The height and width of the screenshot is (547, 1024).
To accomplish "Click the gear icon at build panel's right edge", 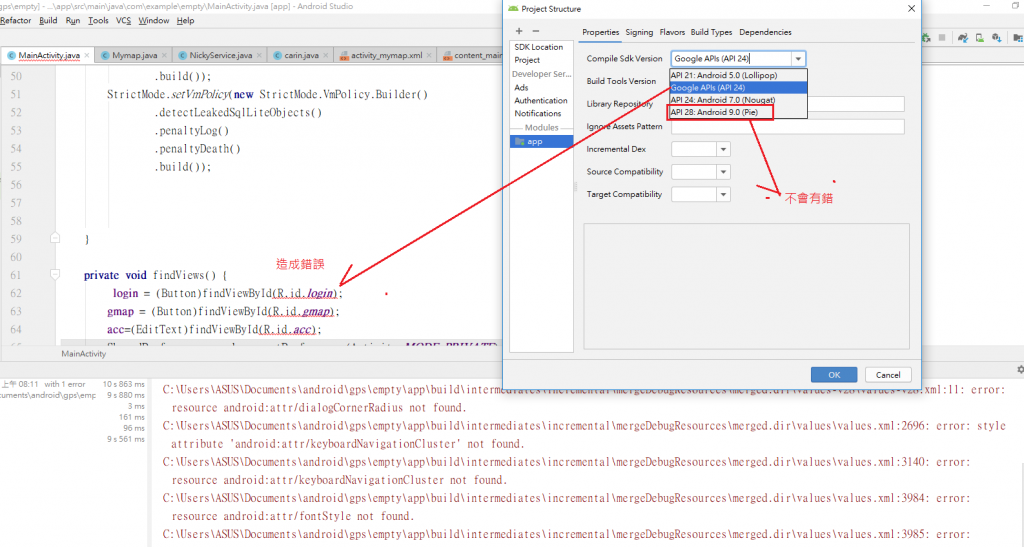I will [1020, 369].
